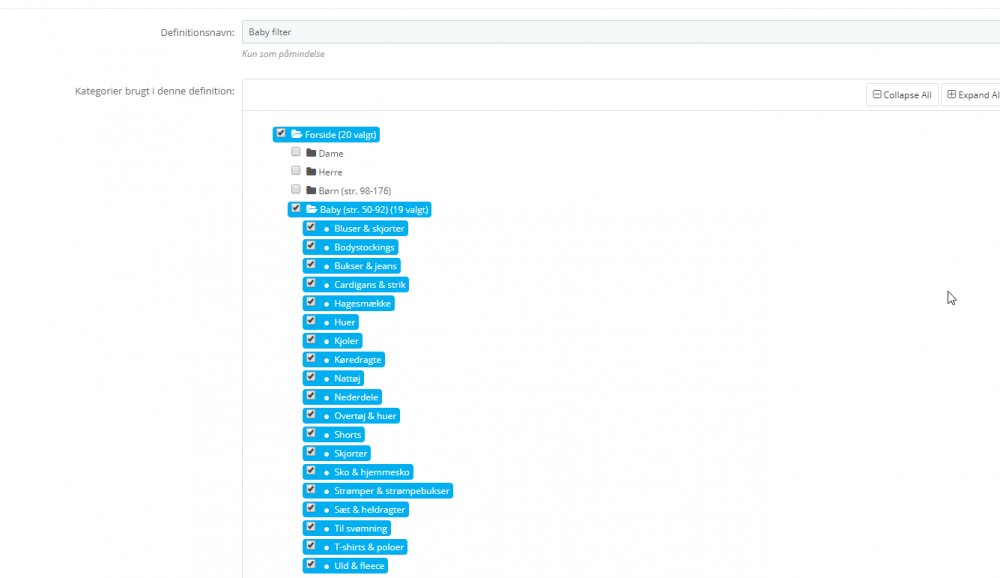The width and height of the screenshot is (1000, 578).
Task: Uncheck the Cardigans & strik checkbox
Action: point(311,283)
